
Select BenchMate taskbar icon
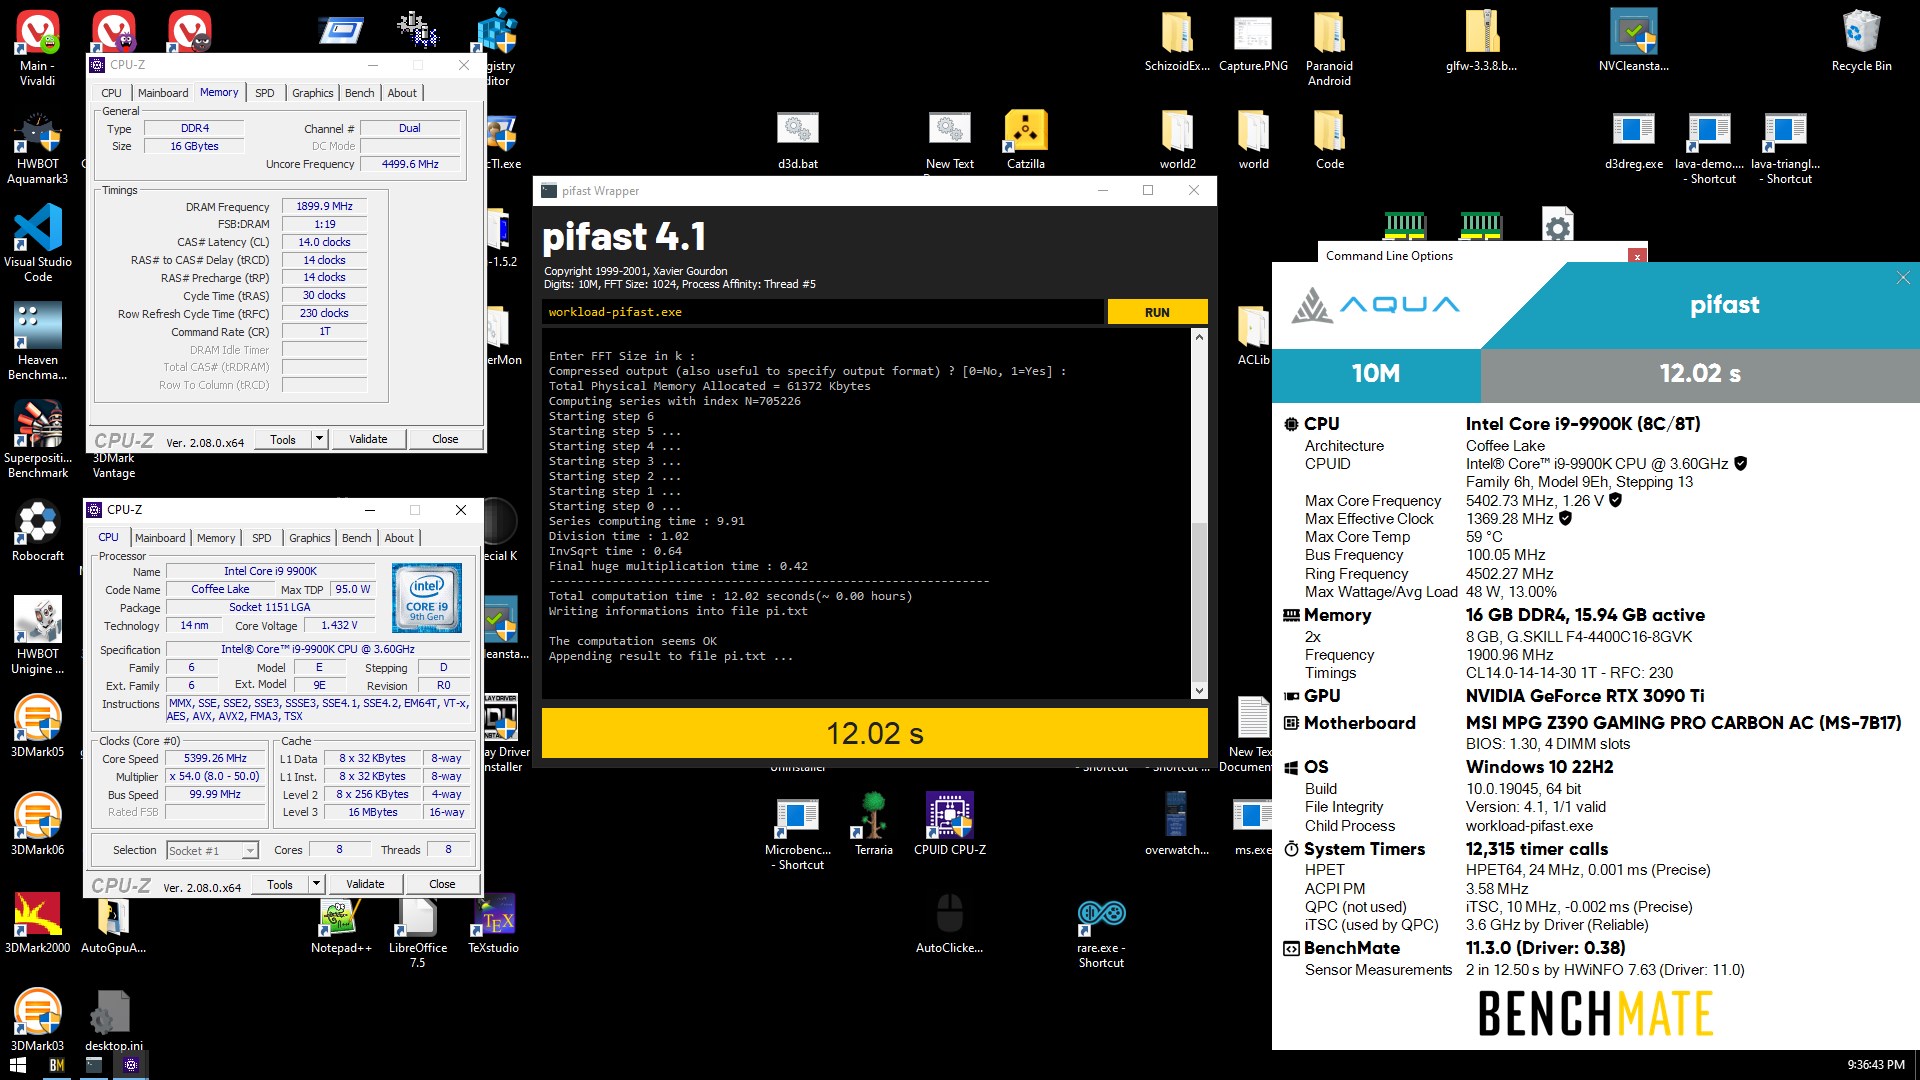[56, 1065]
